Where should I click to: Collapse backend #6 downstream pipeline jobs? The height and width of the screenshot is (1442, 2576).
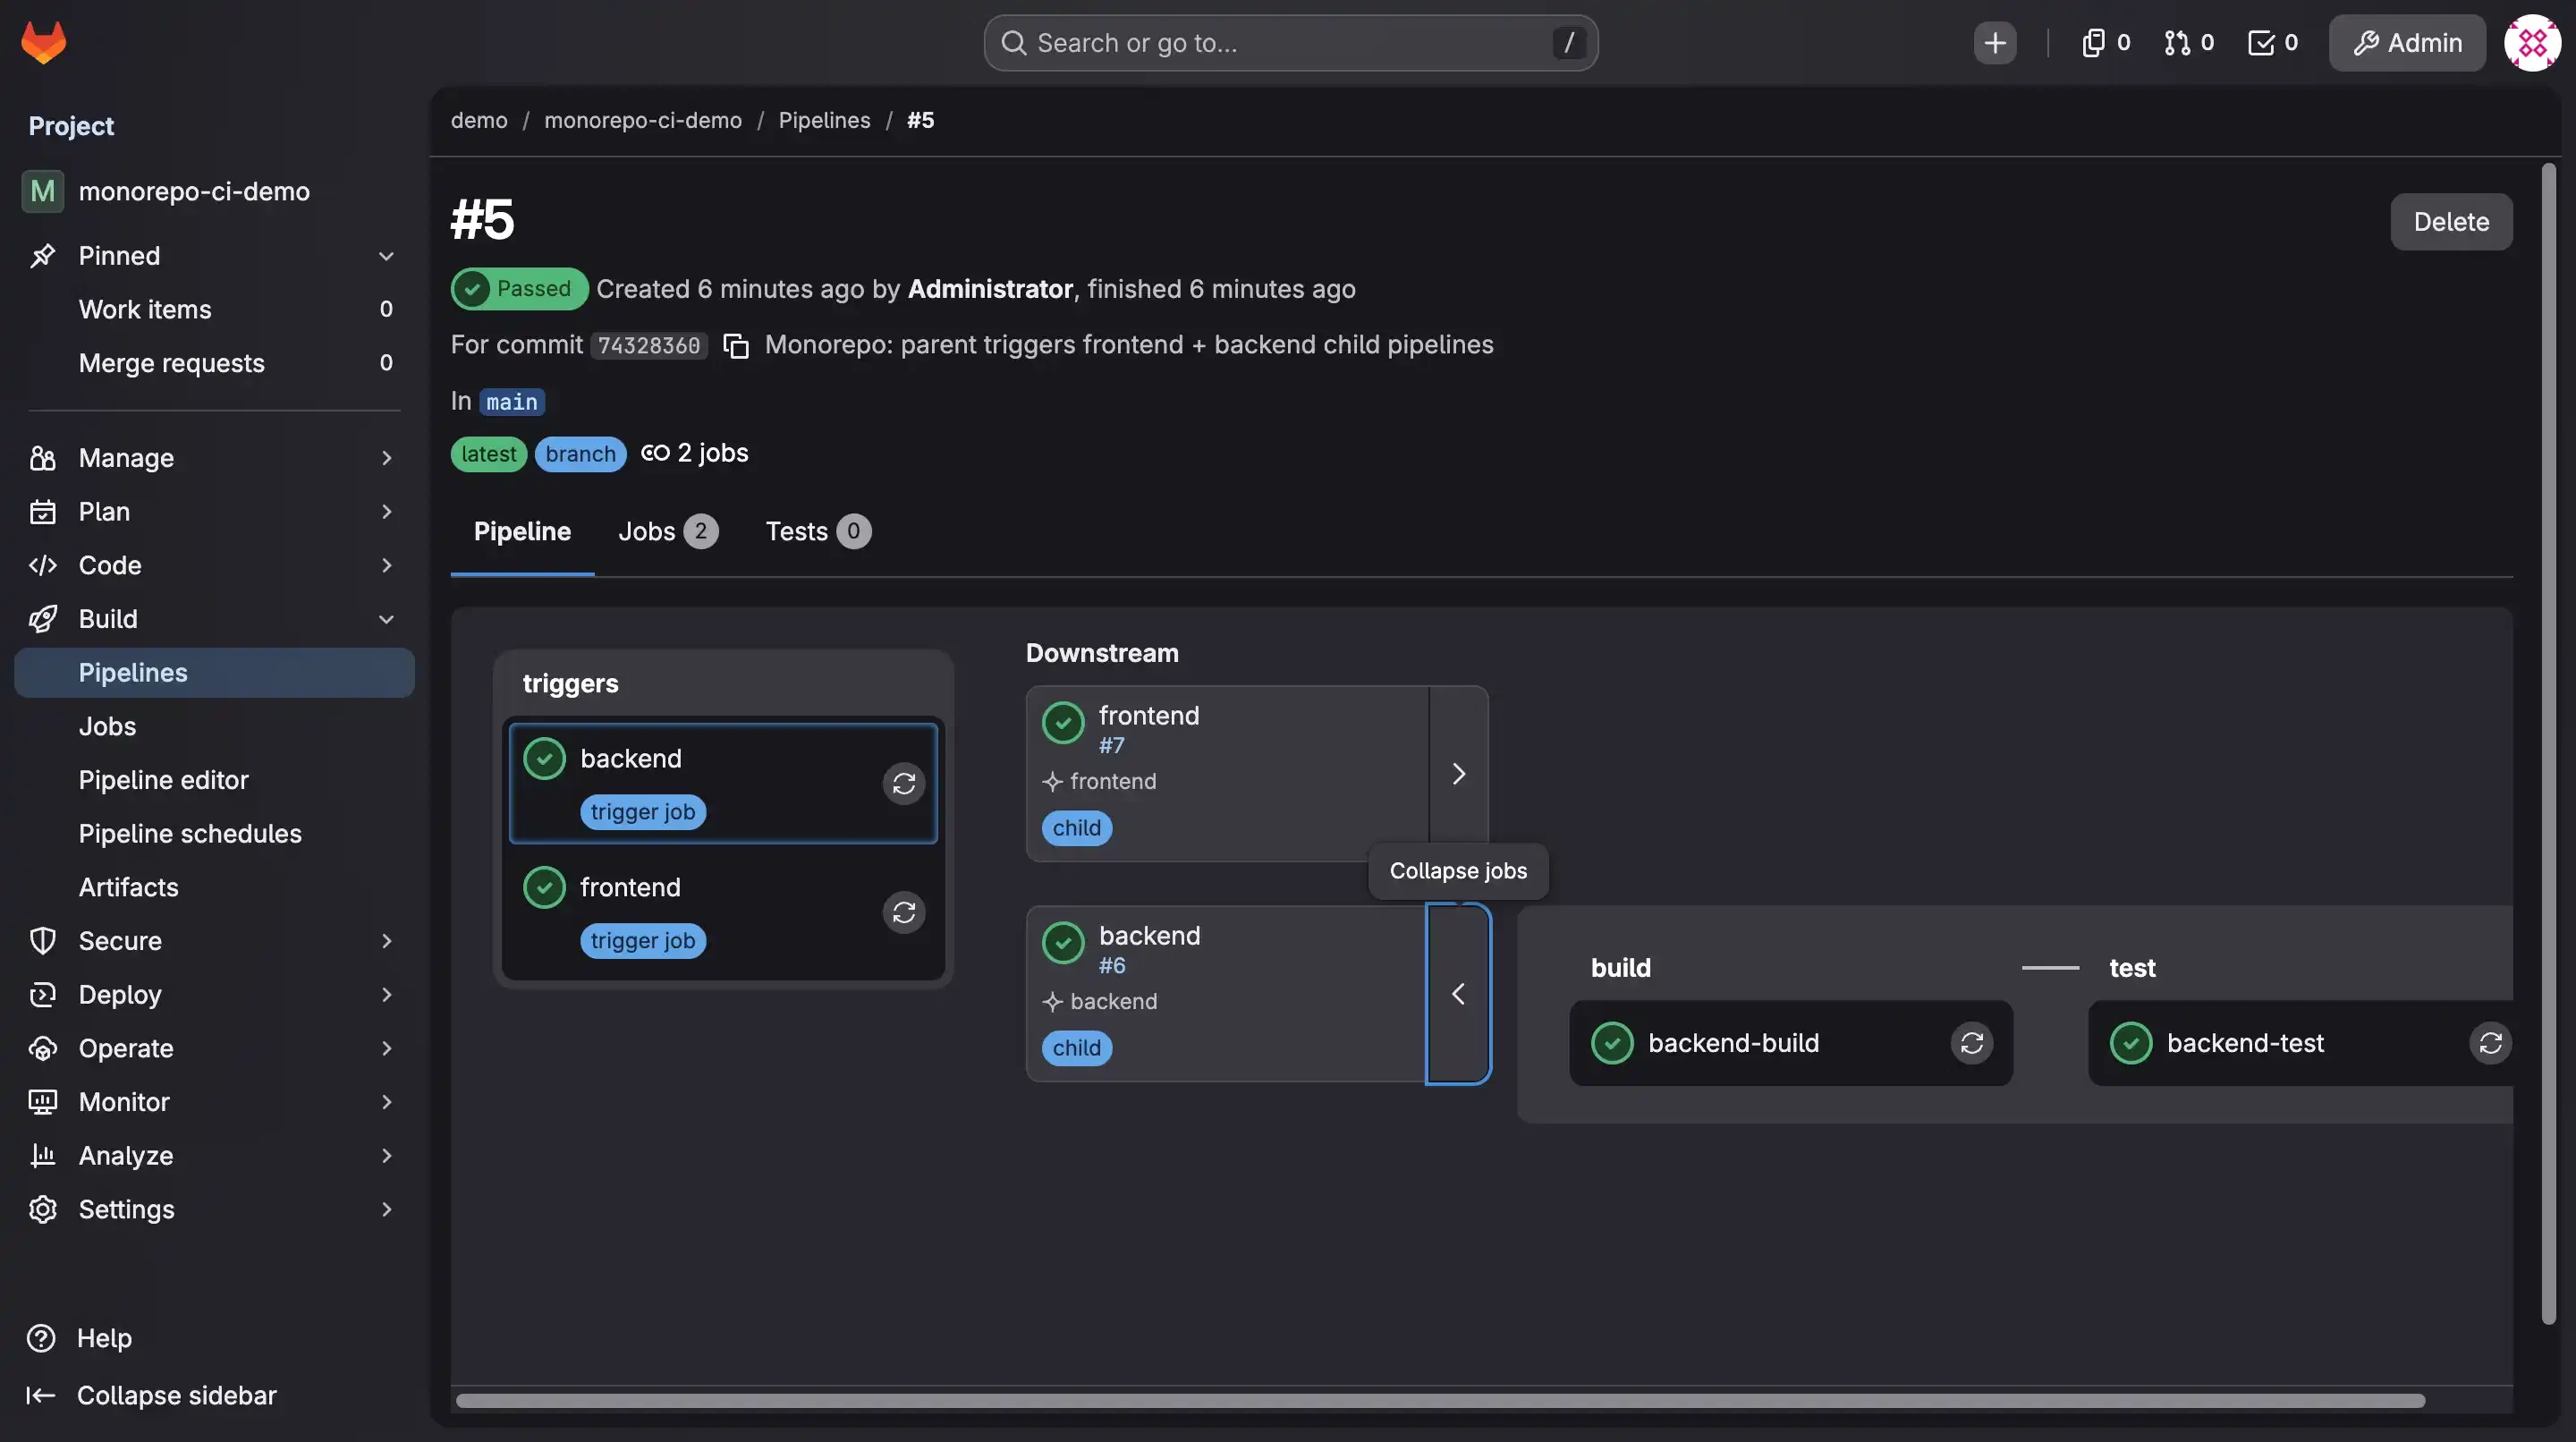point(1458,994)
